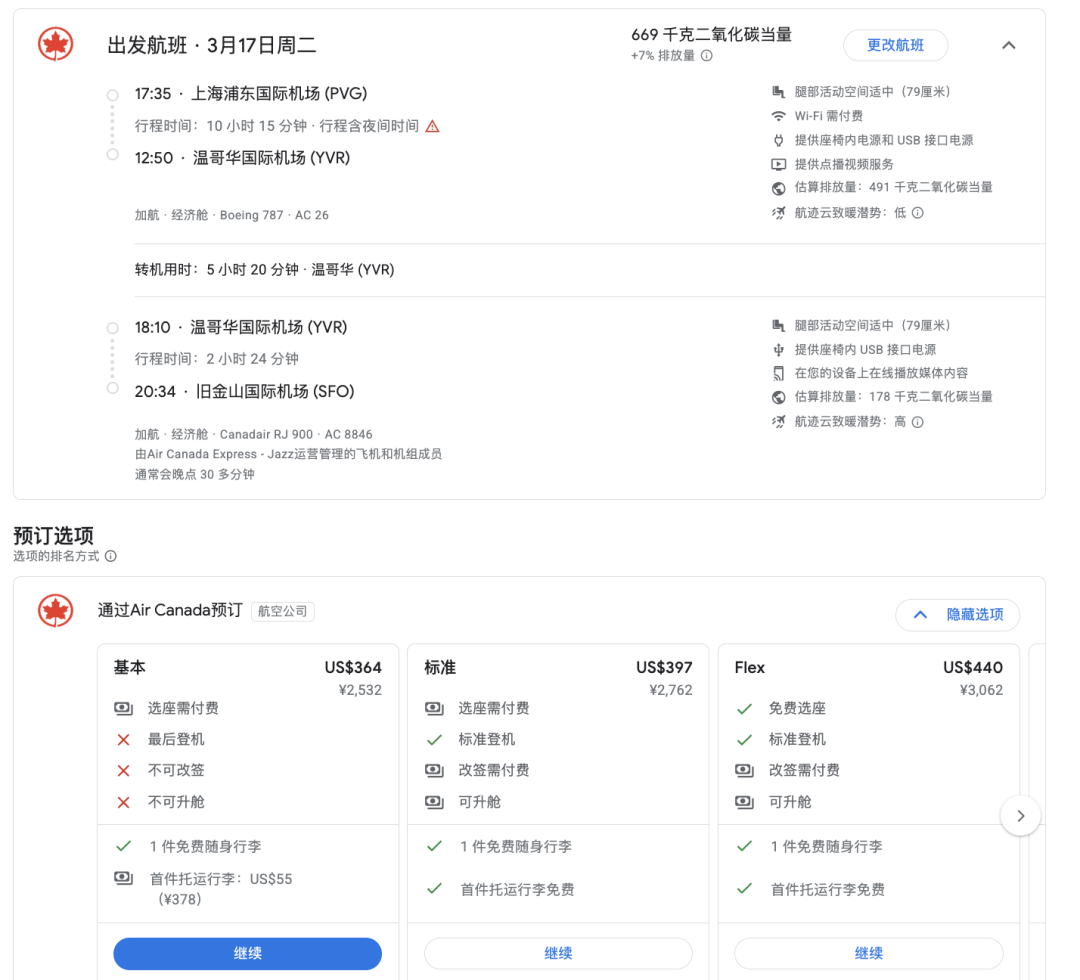Click 更改航班 button

pos(895,45)
